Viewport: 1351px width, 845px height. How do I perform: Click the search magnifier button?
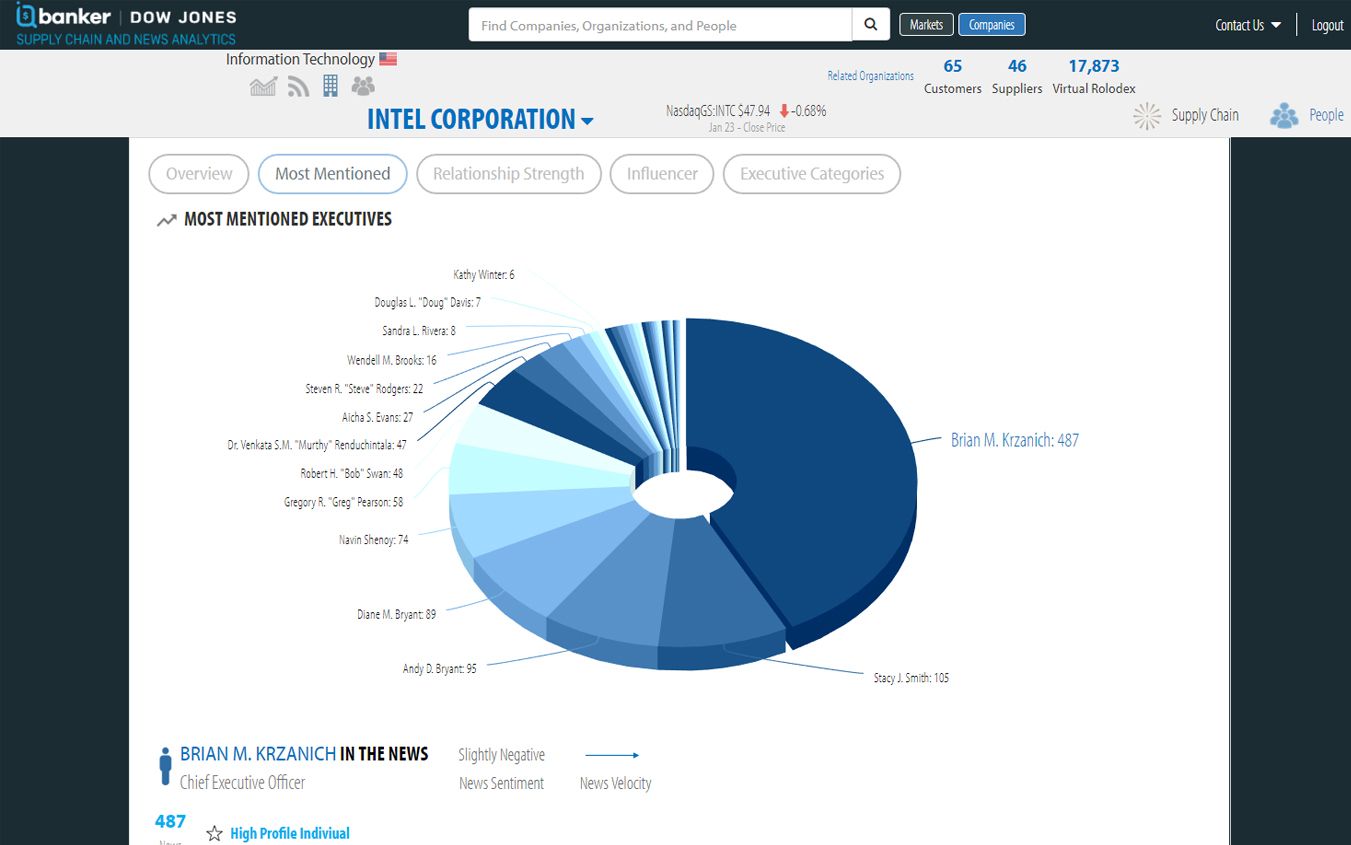tap(871, 25)
